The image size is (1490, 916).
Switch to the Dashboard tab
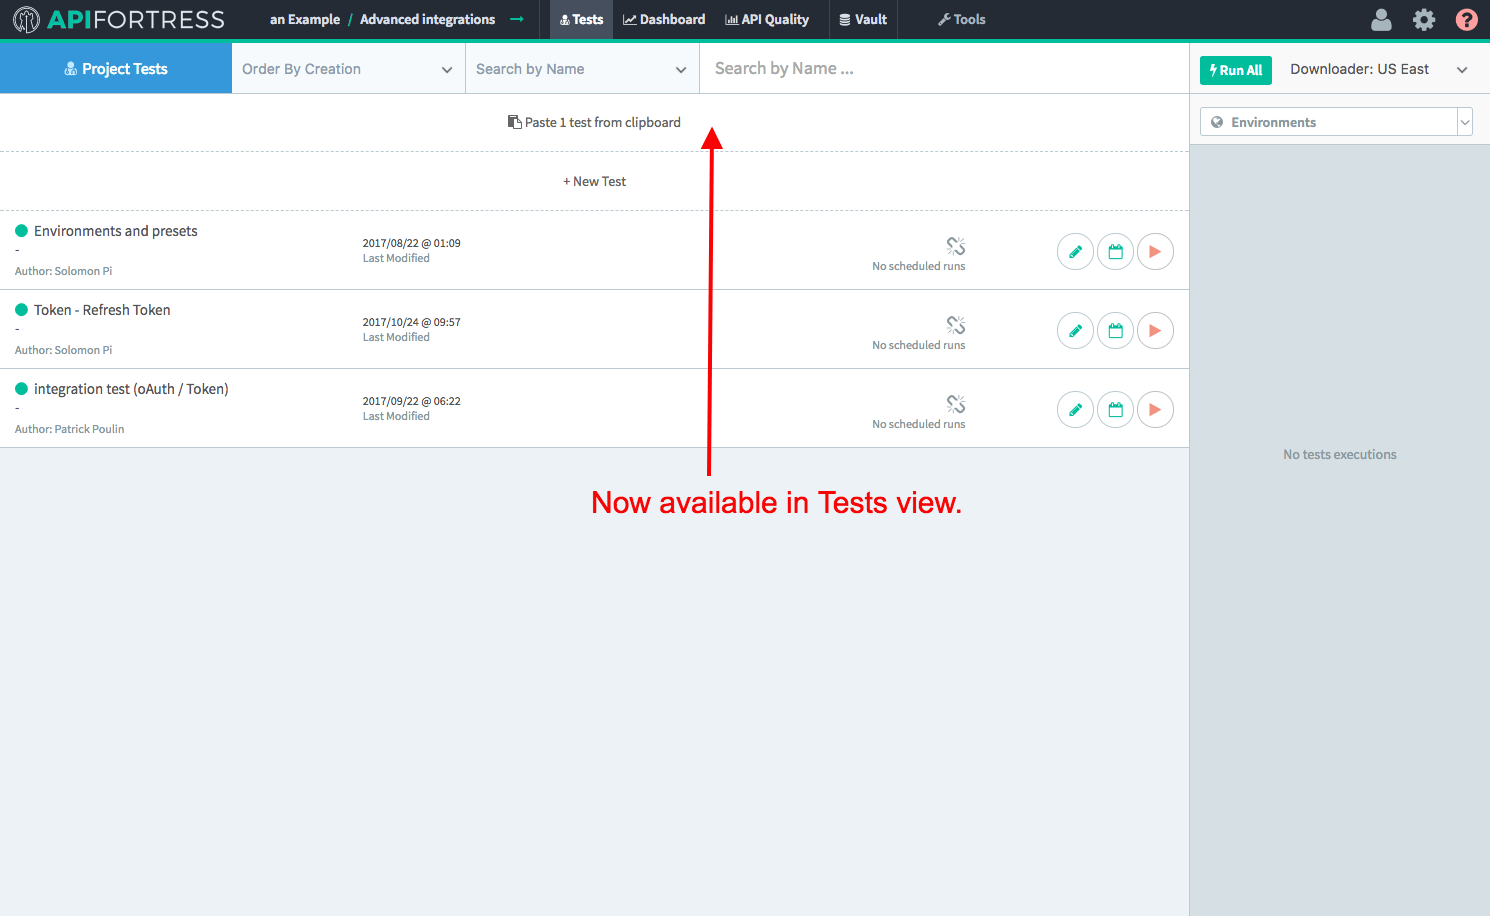tap(664, 20)
